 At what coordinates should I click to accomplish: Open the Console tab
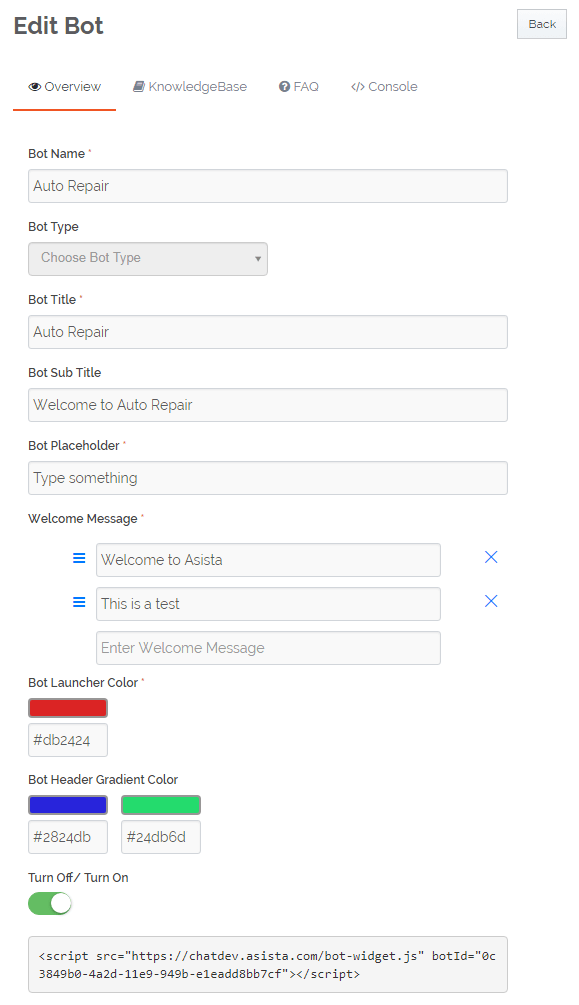pos(384,87)
